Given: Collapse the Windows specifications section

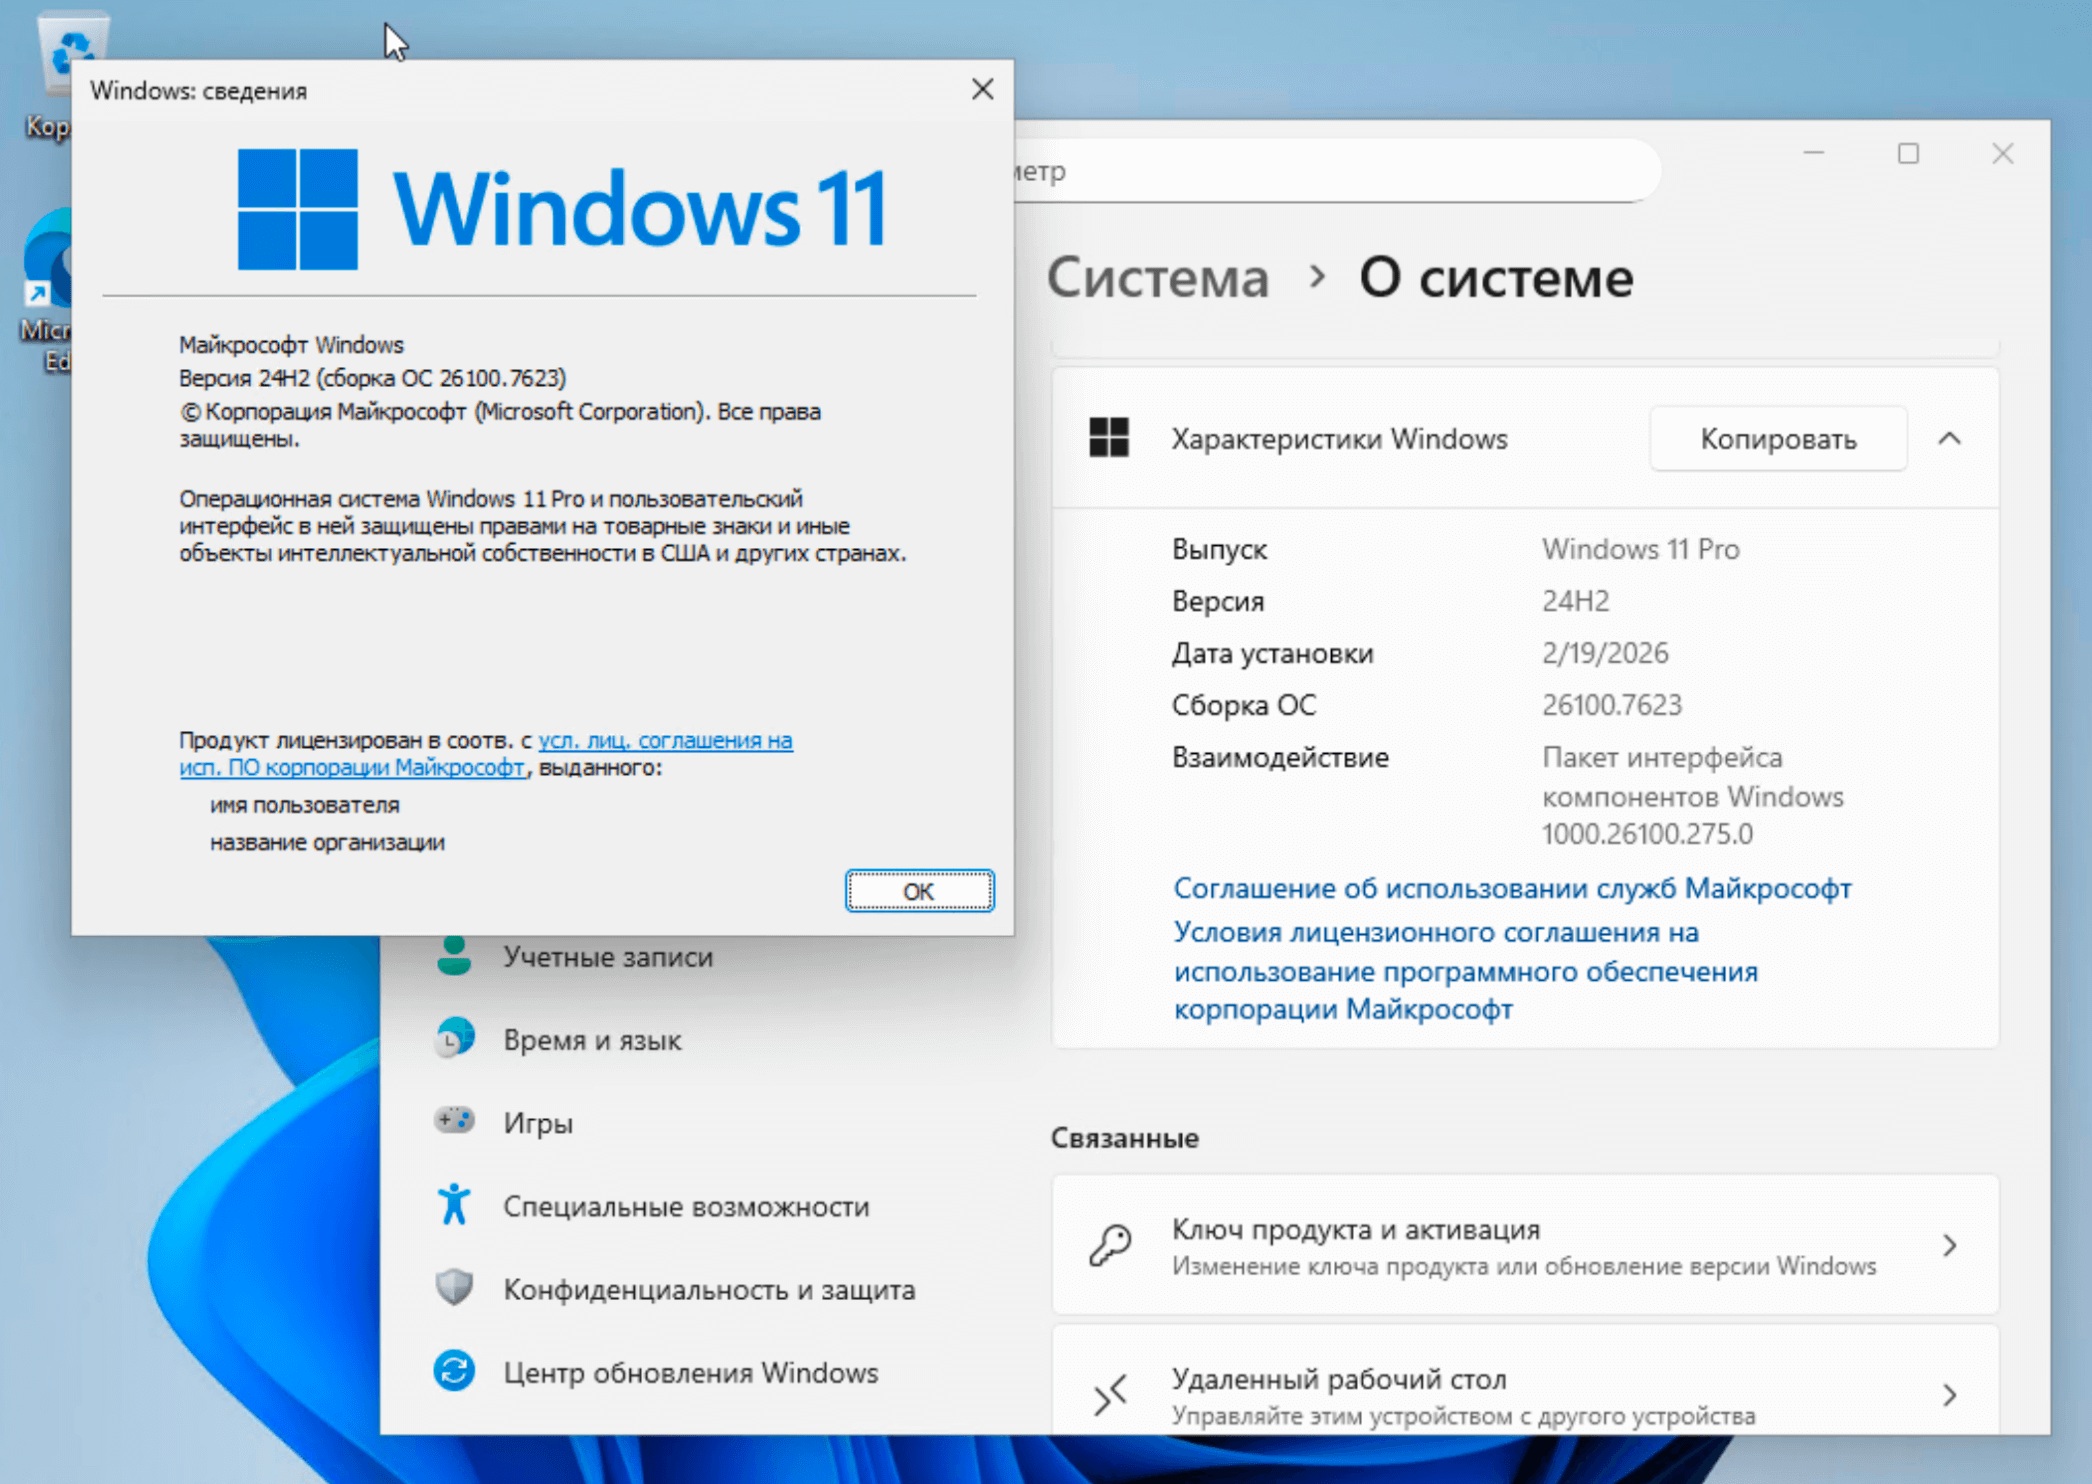Looking at the screenshot, I should (1949, 438).
